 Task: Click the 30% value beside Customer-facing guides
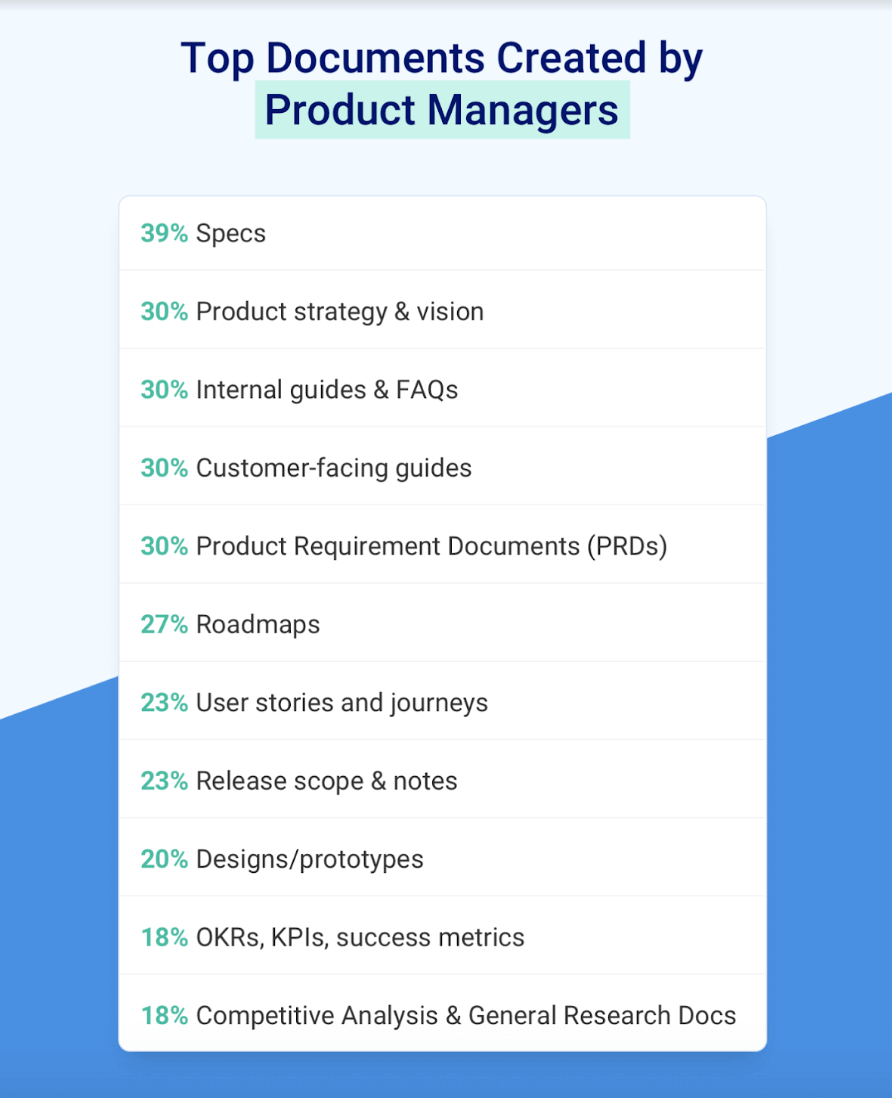coord(164,468)
